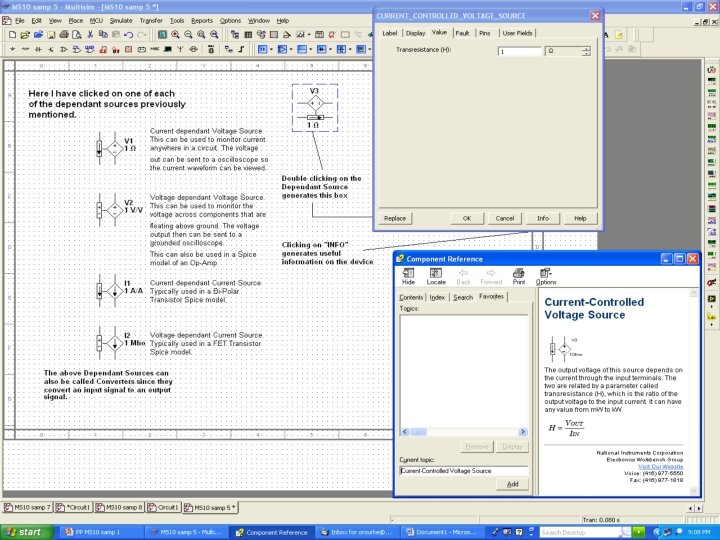
Task: Switch to the User Fields tab
Action: [x=517, y=33]
